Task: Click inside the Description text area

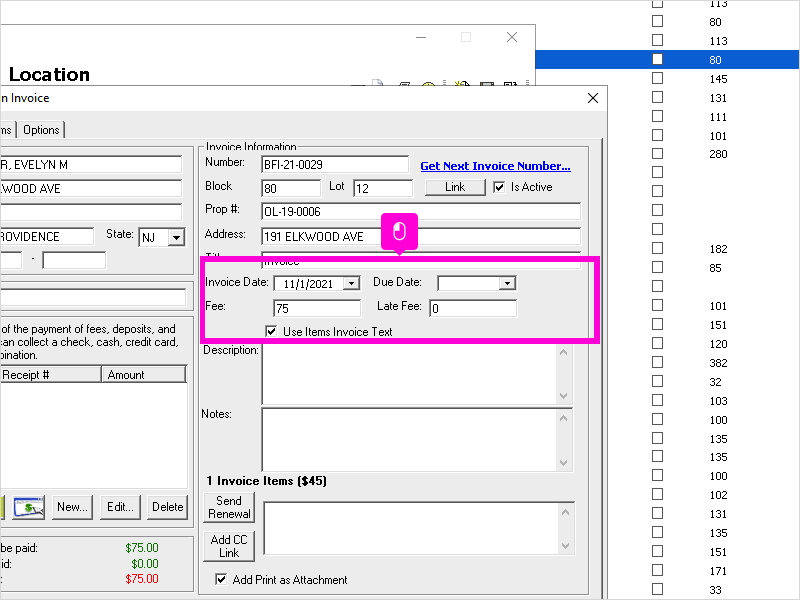Action: (409, 374)
